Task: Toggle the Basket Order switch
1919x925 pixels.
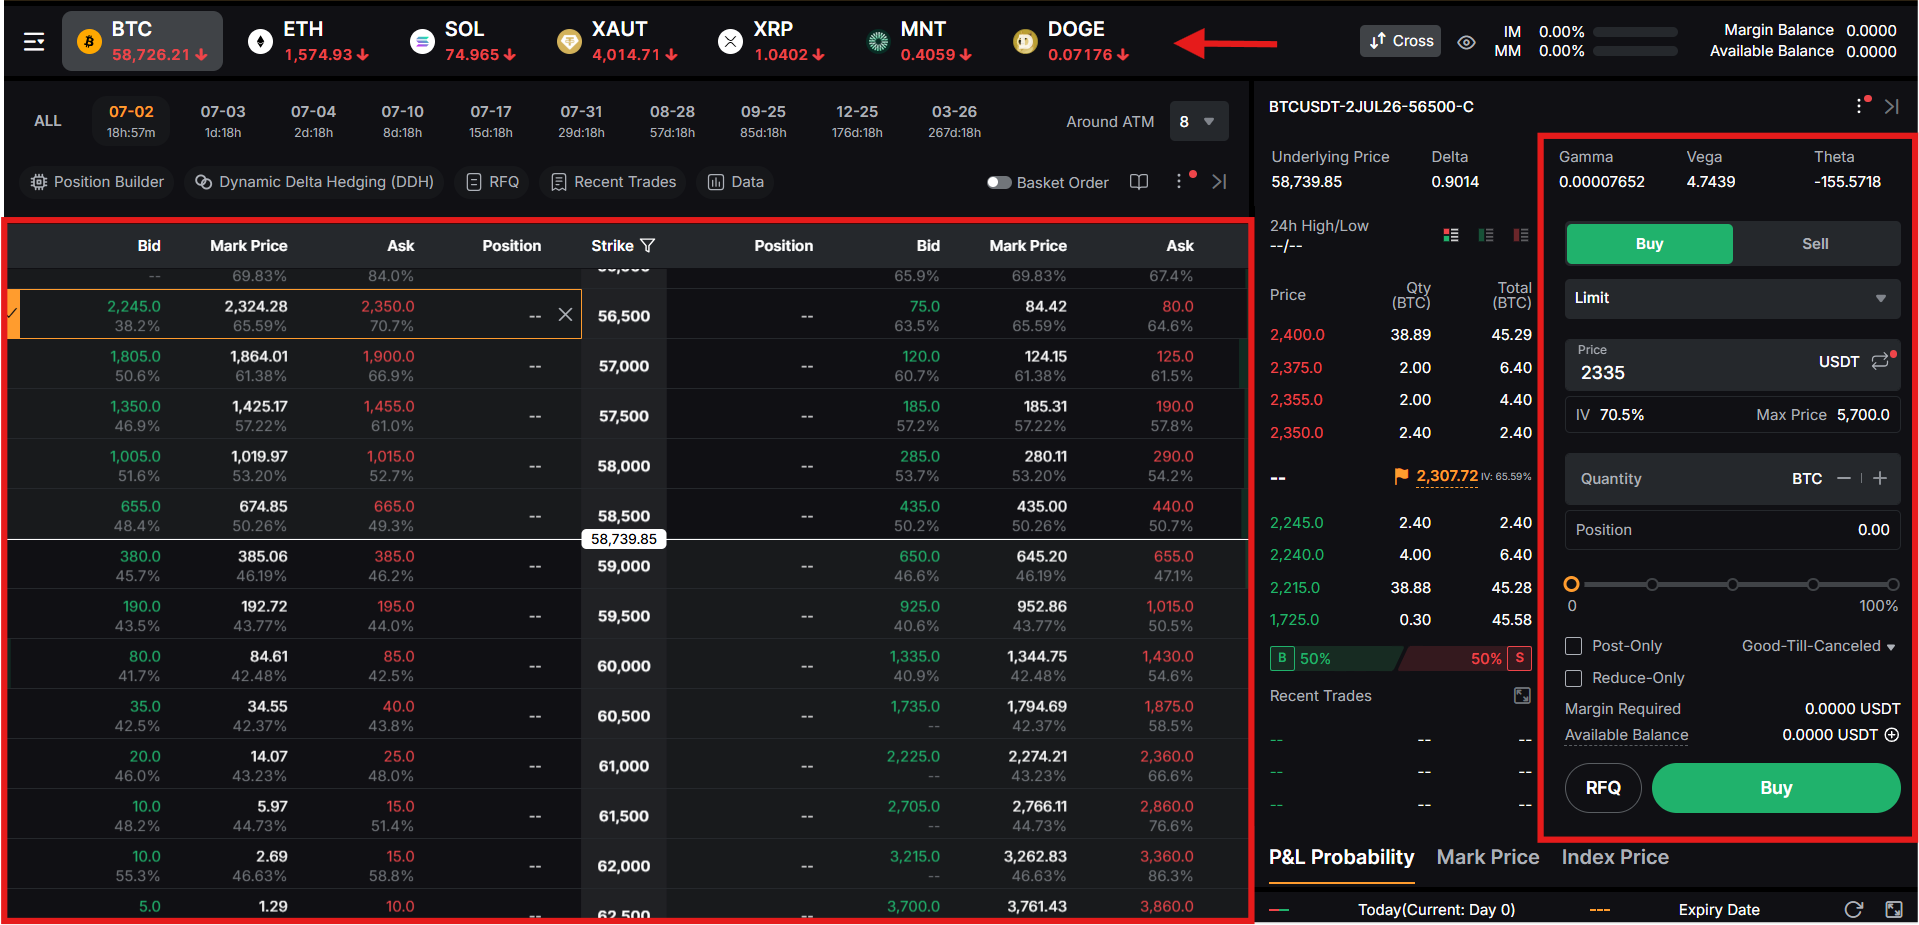Action: pyautogui.click(x=999, y=182)
